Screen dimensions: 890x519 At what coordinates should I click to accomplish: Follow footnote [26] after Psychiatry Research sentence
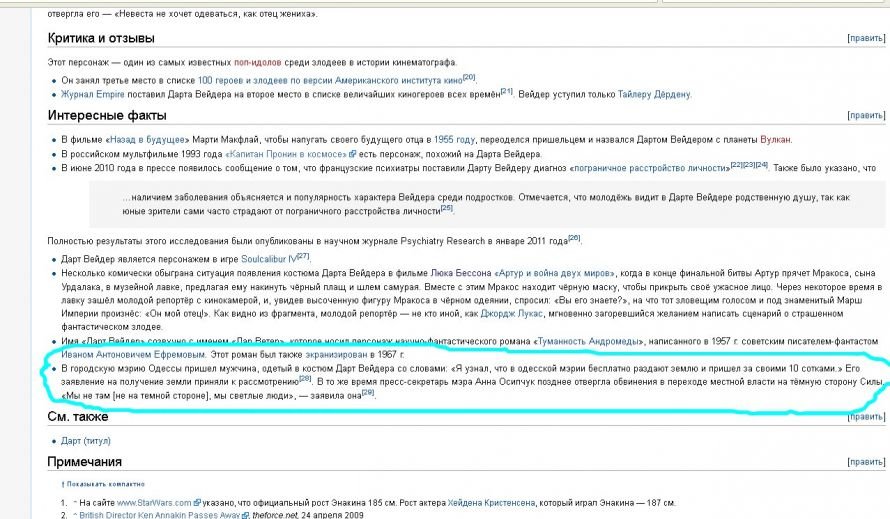click(x=574, y=238)
